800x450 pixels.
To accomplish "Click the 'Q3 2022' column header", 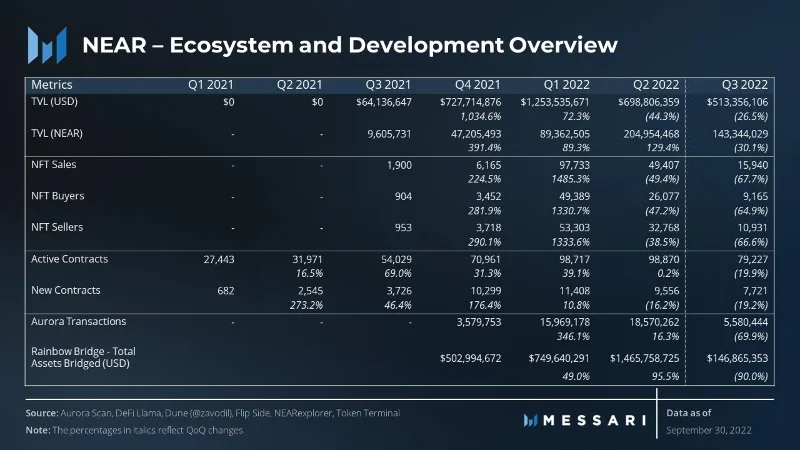I will point(745,85).
